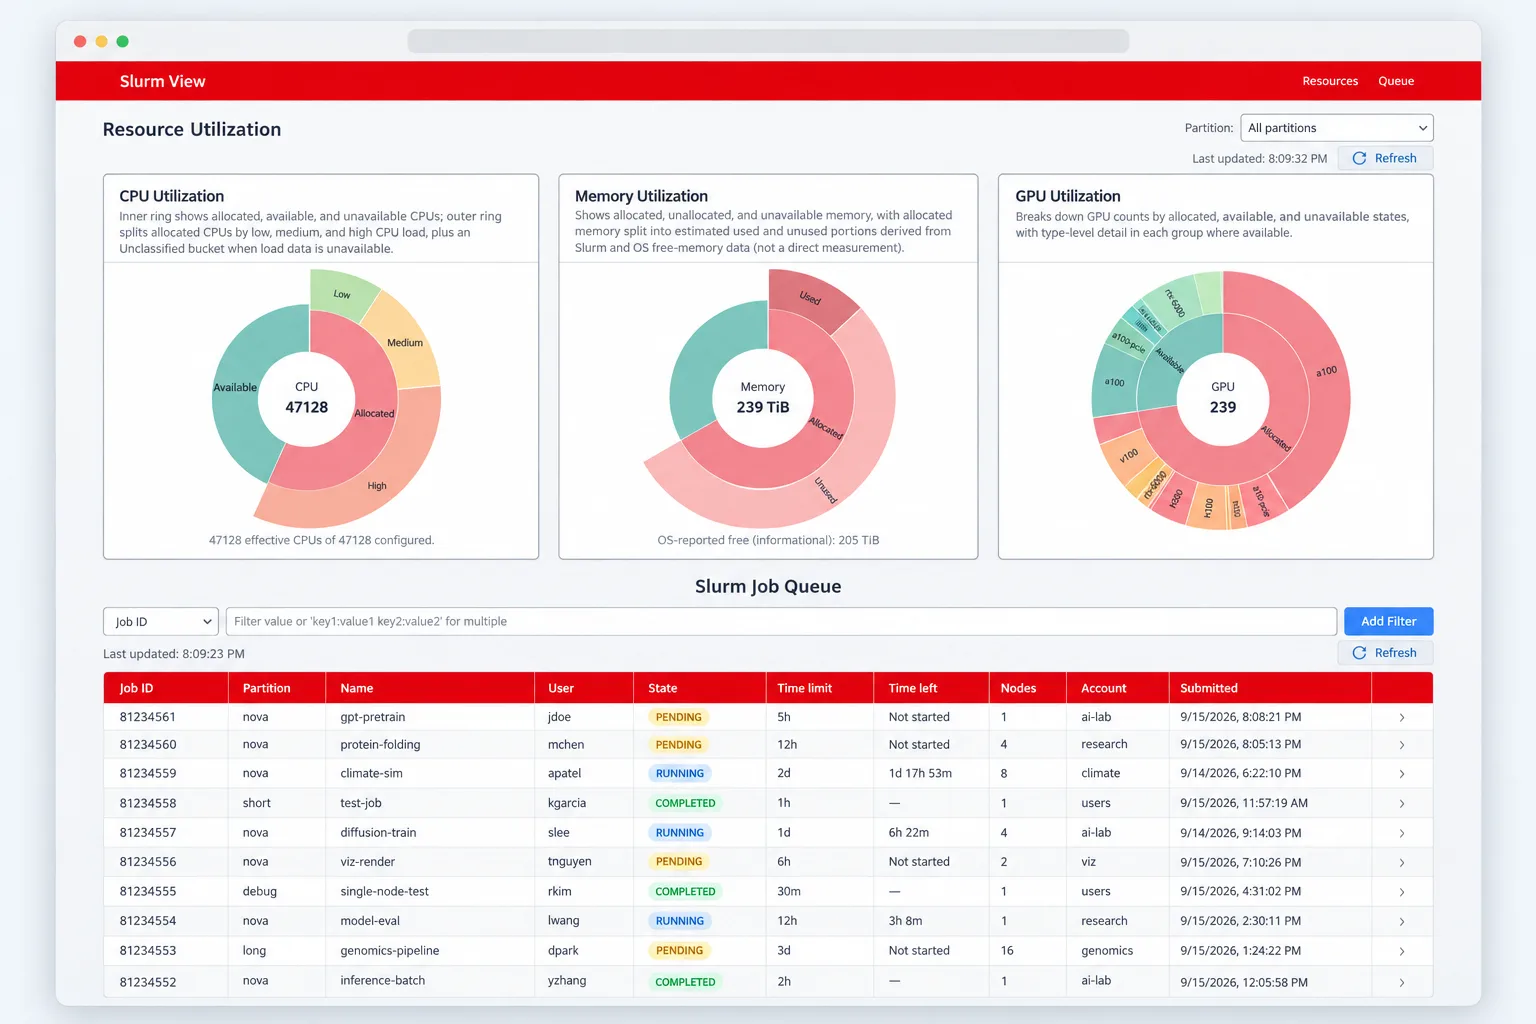Select the a100 allocated segment in GPU chart

(1326, 372)
